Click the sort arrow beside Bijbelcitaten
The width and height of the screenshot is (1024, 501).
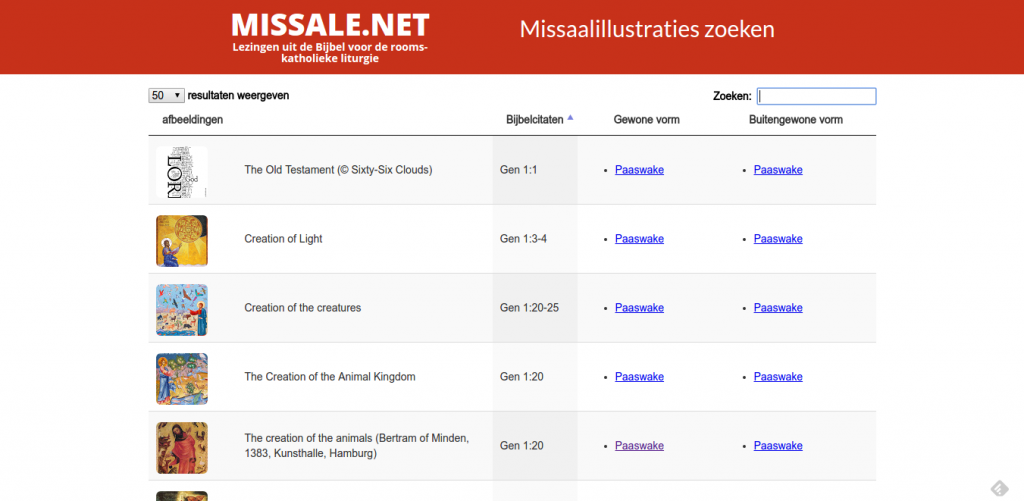tap(570, 118)
